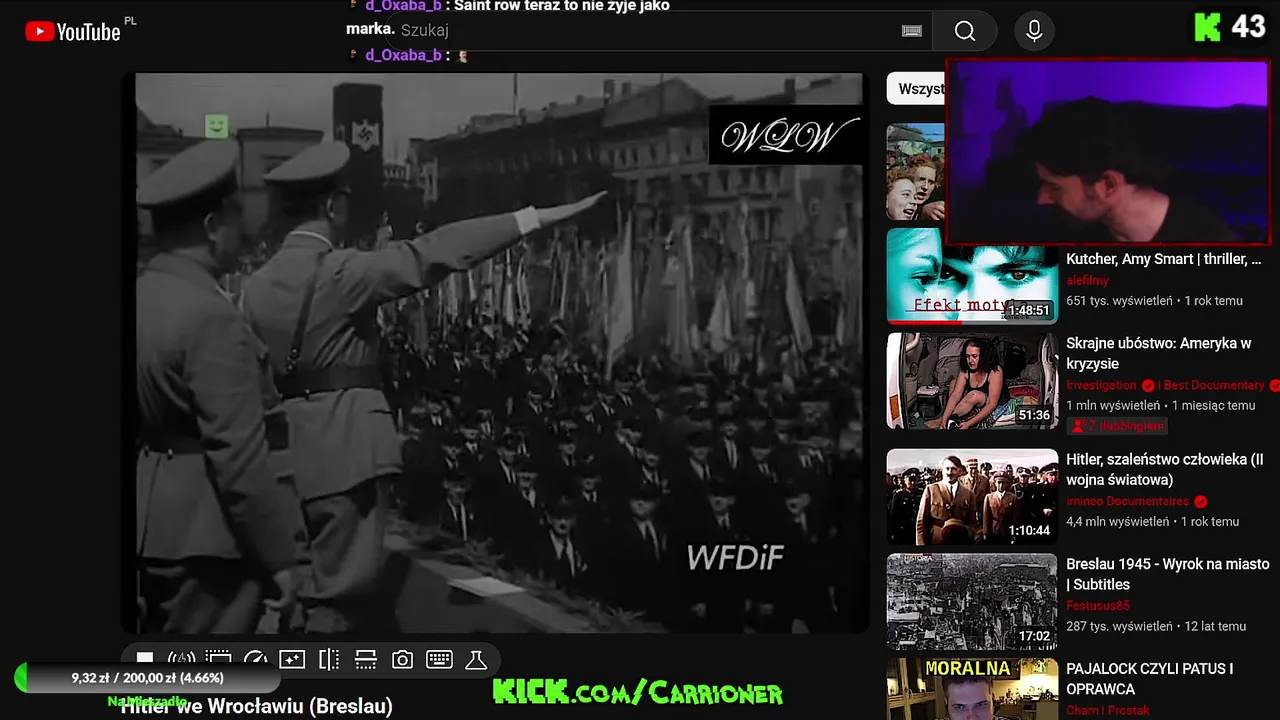Open playback speed gauge icon
The height and width of the screenshot is (720, 1280).
(x=255, y=659)
